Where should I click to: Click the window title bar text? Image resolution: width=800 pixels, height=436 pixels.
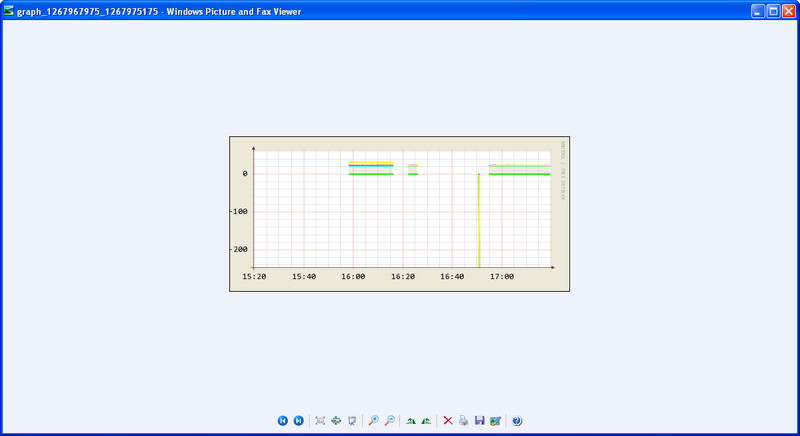(x=160, y=11)
